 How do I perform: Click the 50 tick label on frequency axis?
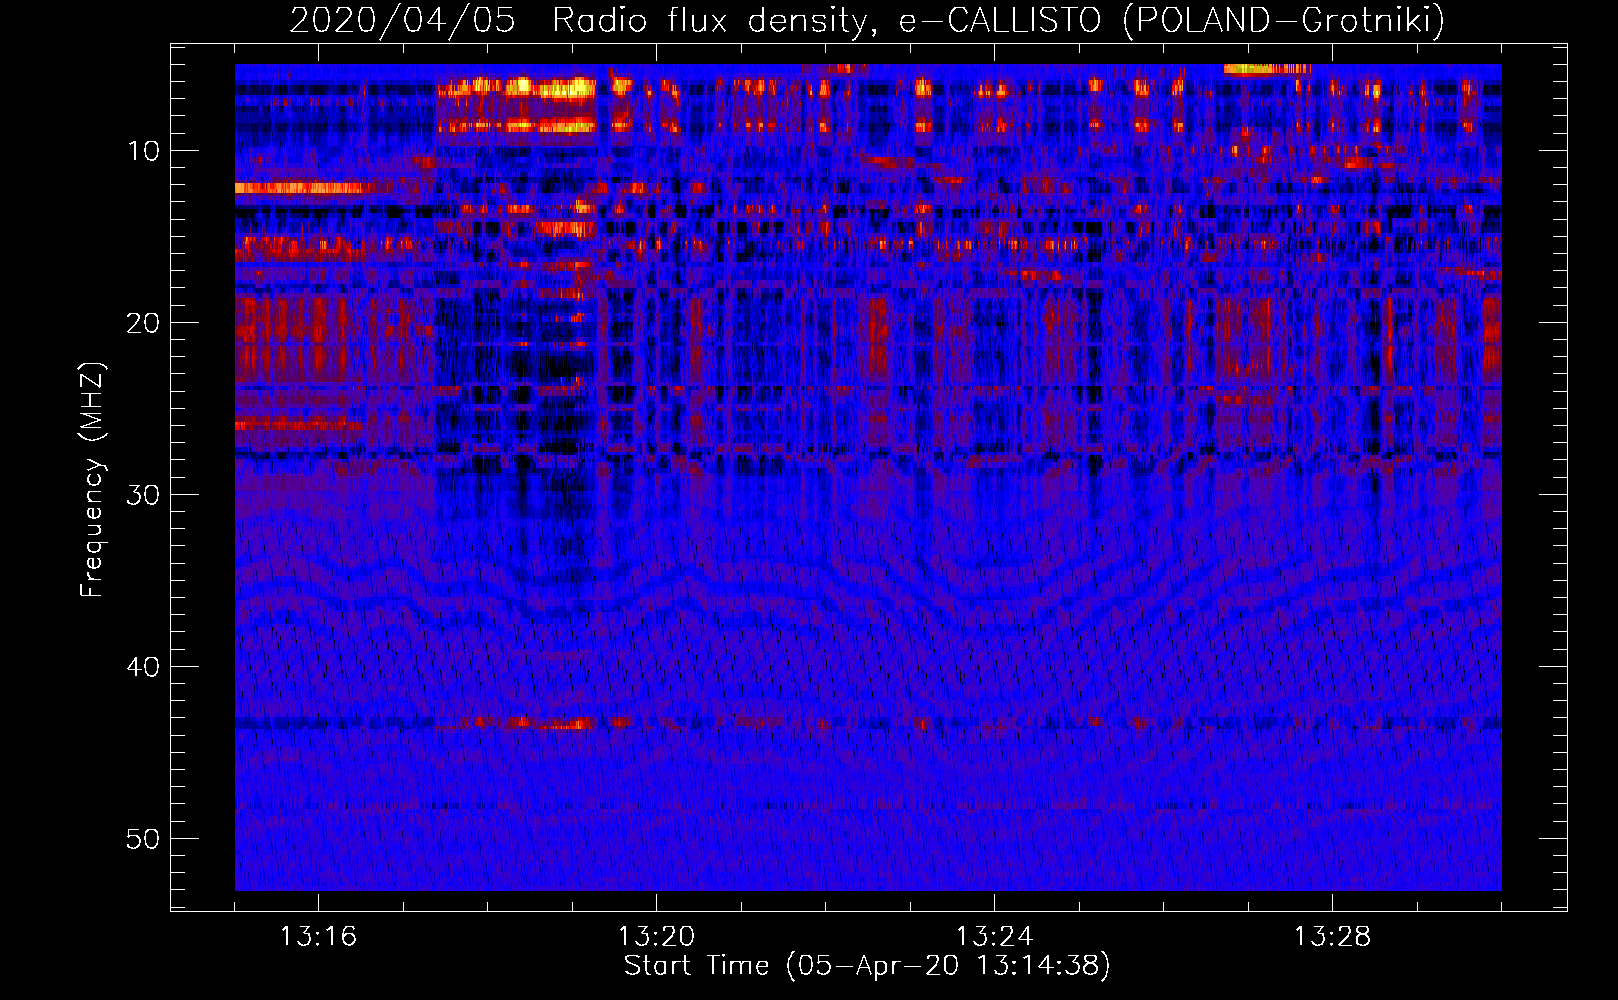tap(143, 839)
